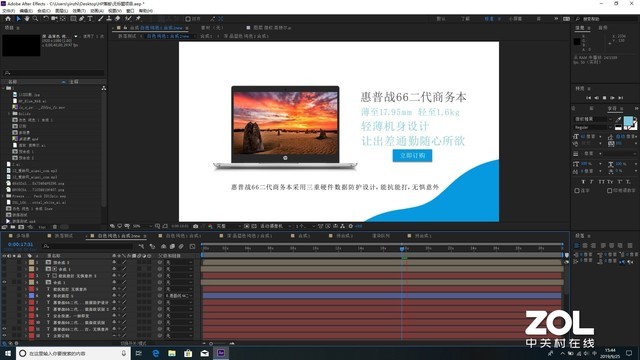The image size is (640, 360).
Task: Open parent dropdown for layer 6
Action: coord(179,296)
